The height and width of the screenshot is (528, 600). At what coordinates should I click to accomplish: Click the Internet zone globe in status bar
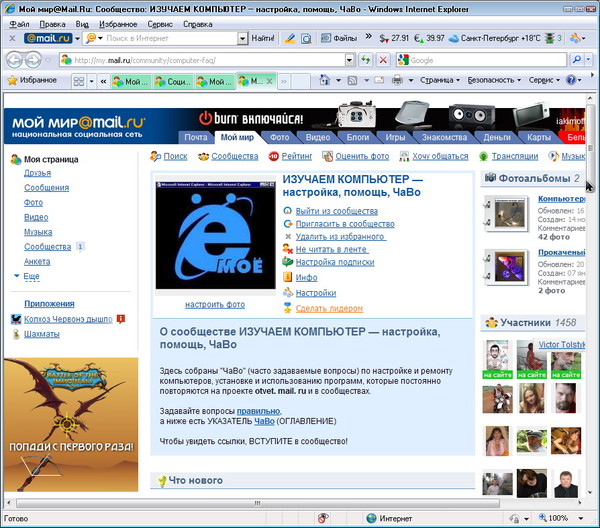click(x=371, y=518)
